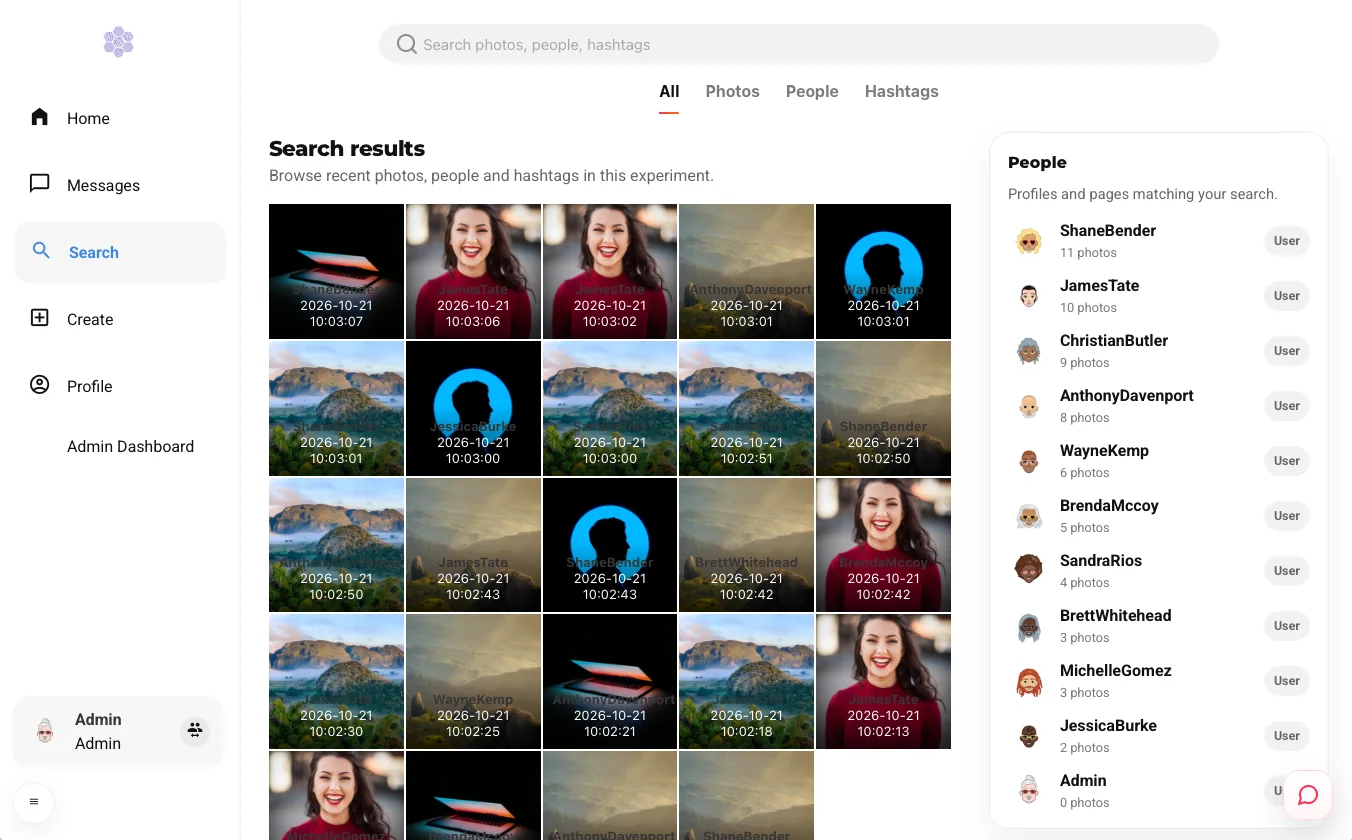Click AnthonyDavenport's avatar in People list
The image size is (1352, 840).
[x=1029, y=406]
